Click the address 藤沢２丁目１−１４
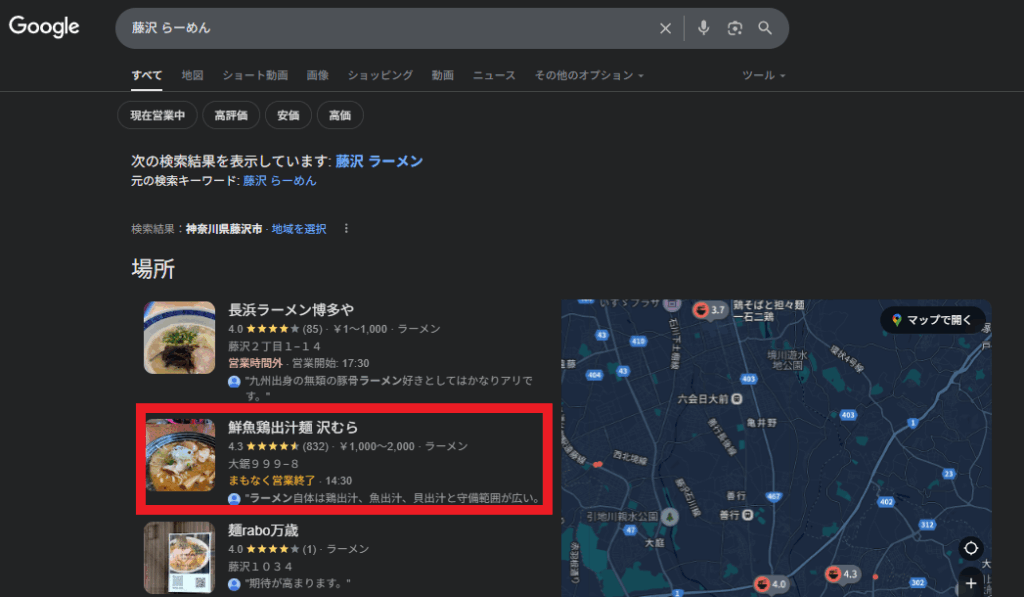Screen dimensions: 1024x597 [x=274, y=346]
